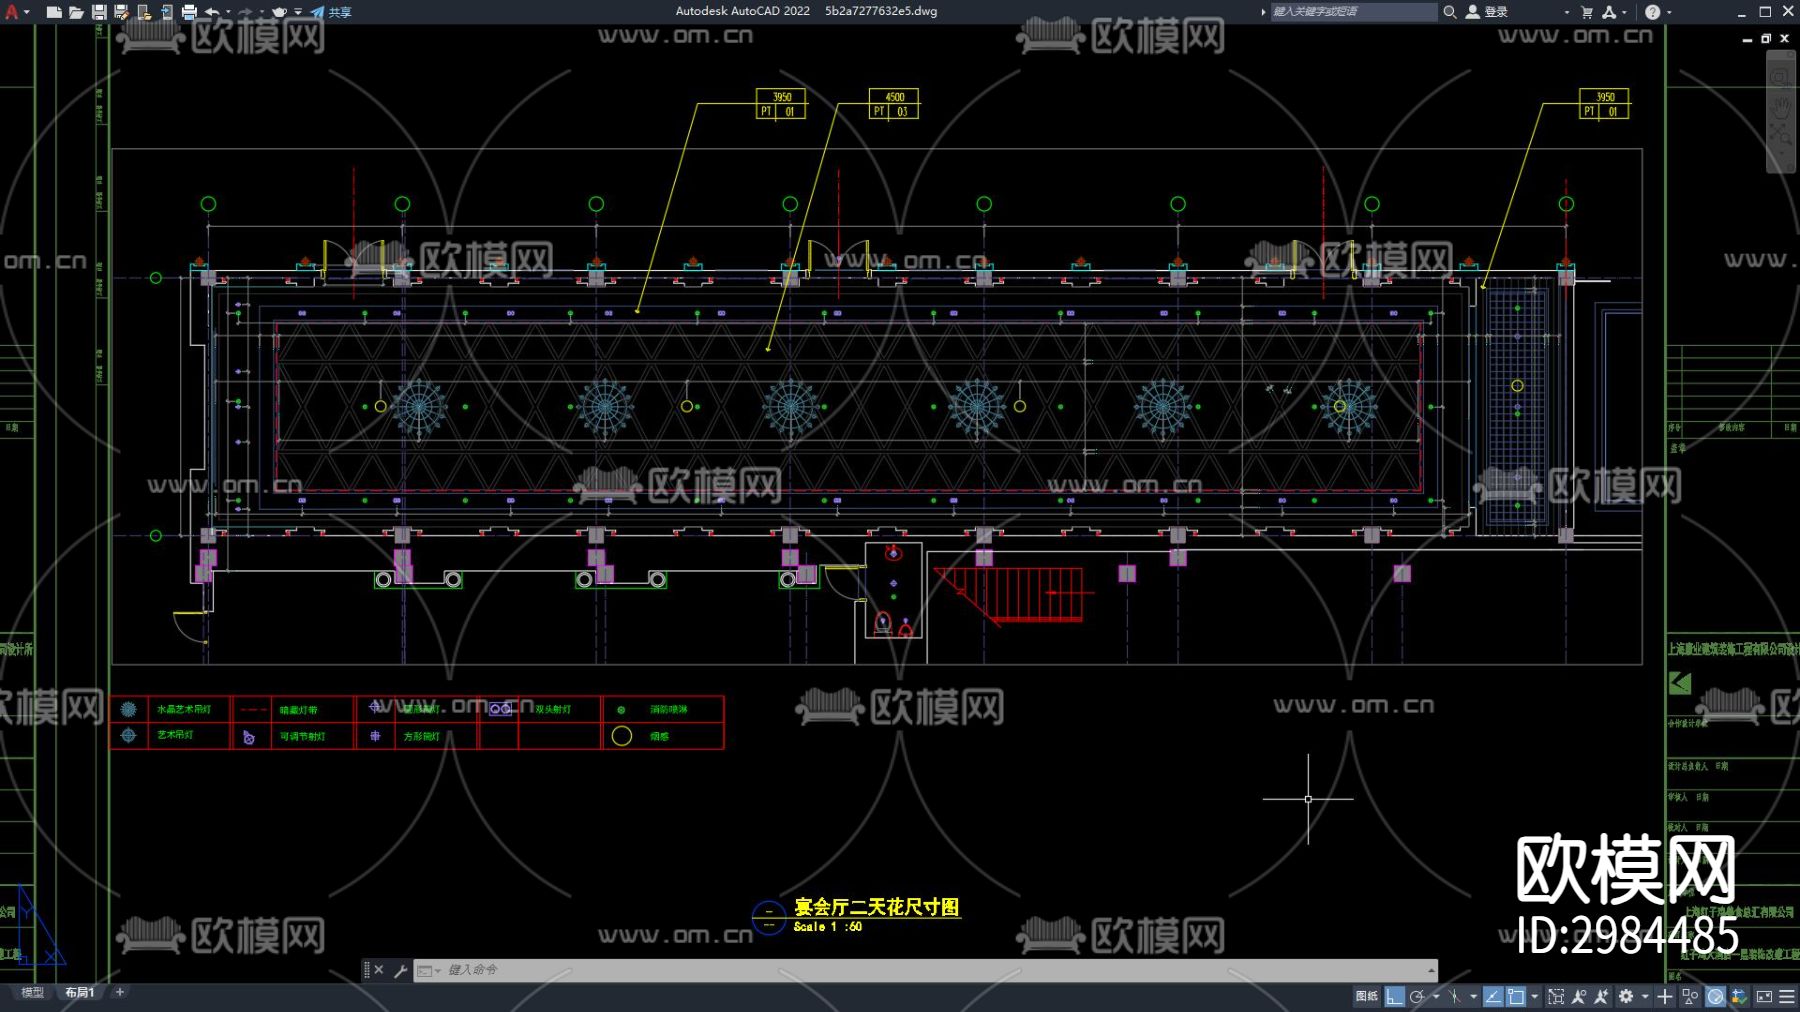Open Workspace Switching gear icon
Viewport: 1800px width, 1012px height.
pyautogui.click(x=1626, y=996)
